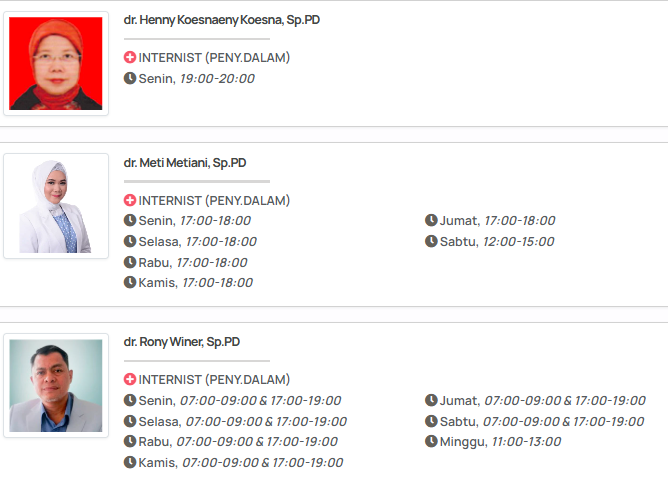Image resolution: width=668 pixels, height=480 pixels.
Task: Select dr. Henny's Senin 19:00-20:00 time slot
Action: [x=217, y=78]
